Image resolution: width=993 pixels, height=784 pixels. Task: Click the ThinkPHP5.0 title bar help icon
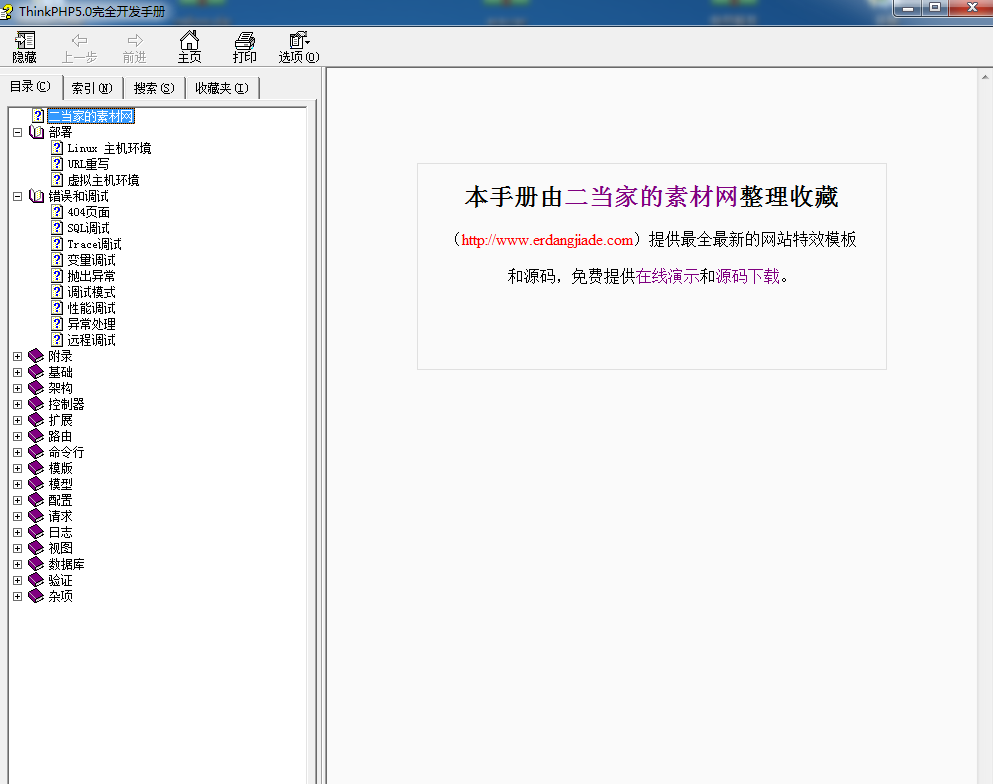7,11
